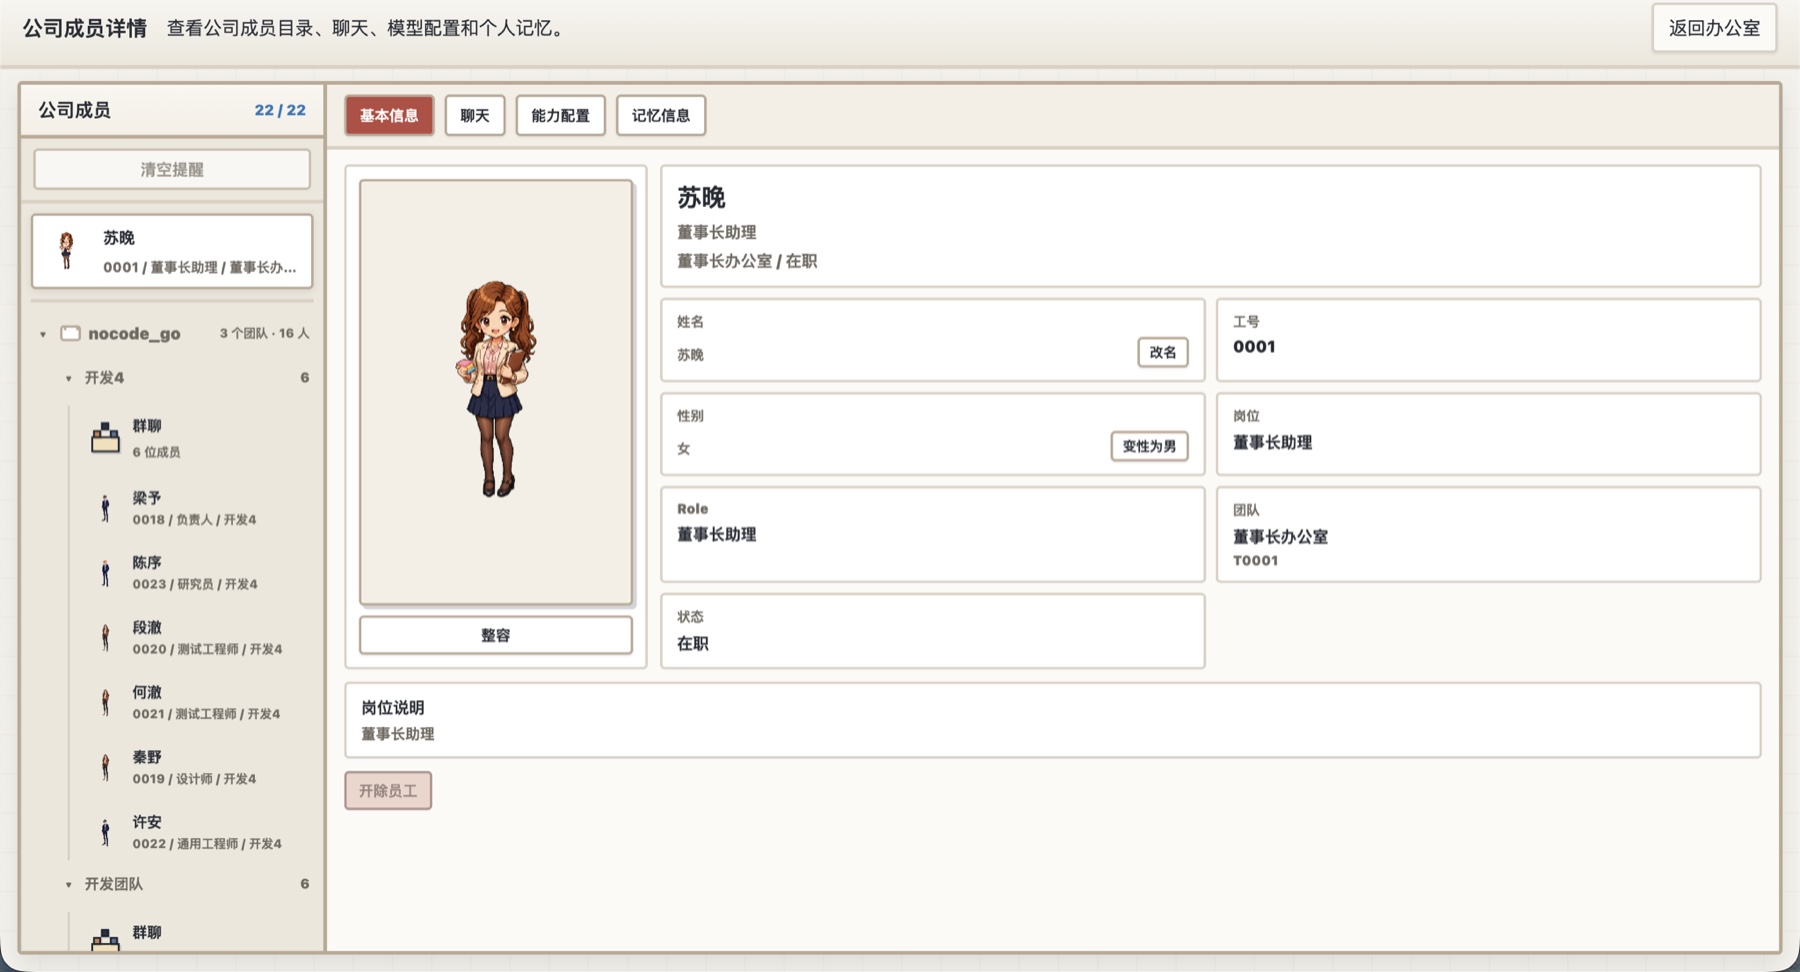The image size is (1800, 972).
Task: Collapse the 开发4 team group
Action: coord(69,378)
